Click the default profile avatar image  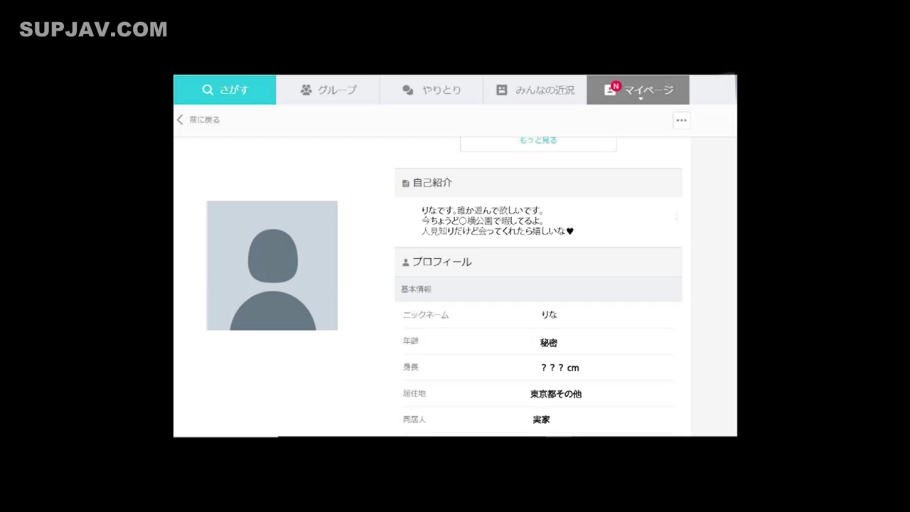pos(272,265)
